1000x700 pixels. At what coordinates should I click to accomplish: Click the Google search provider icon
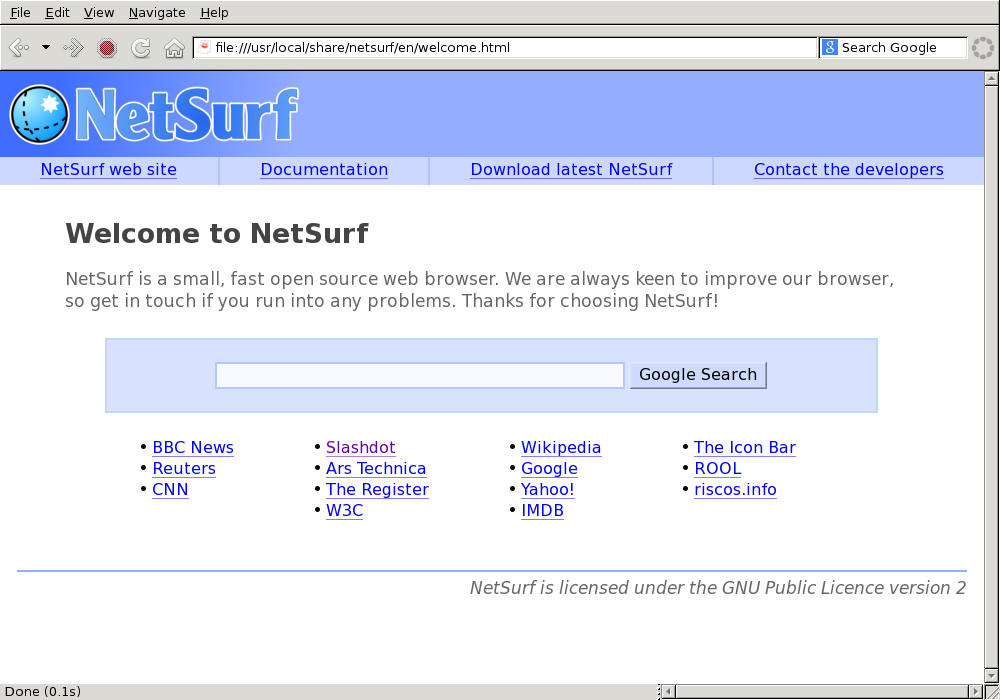829,47
